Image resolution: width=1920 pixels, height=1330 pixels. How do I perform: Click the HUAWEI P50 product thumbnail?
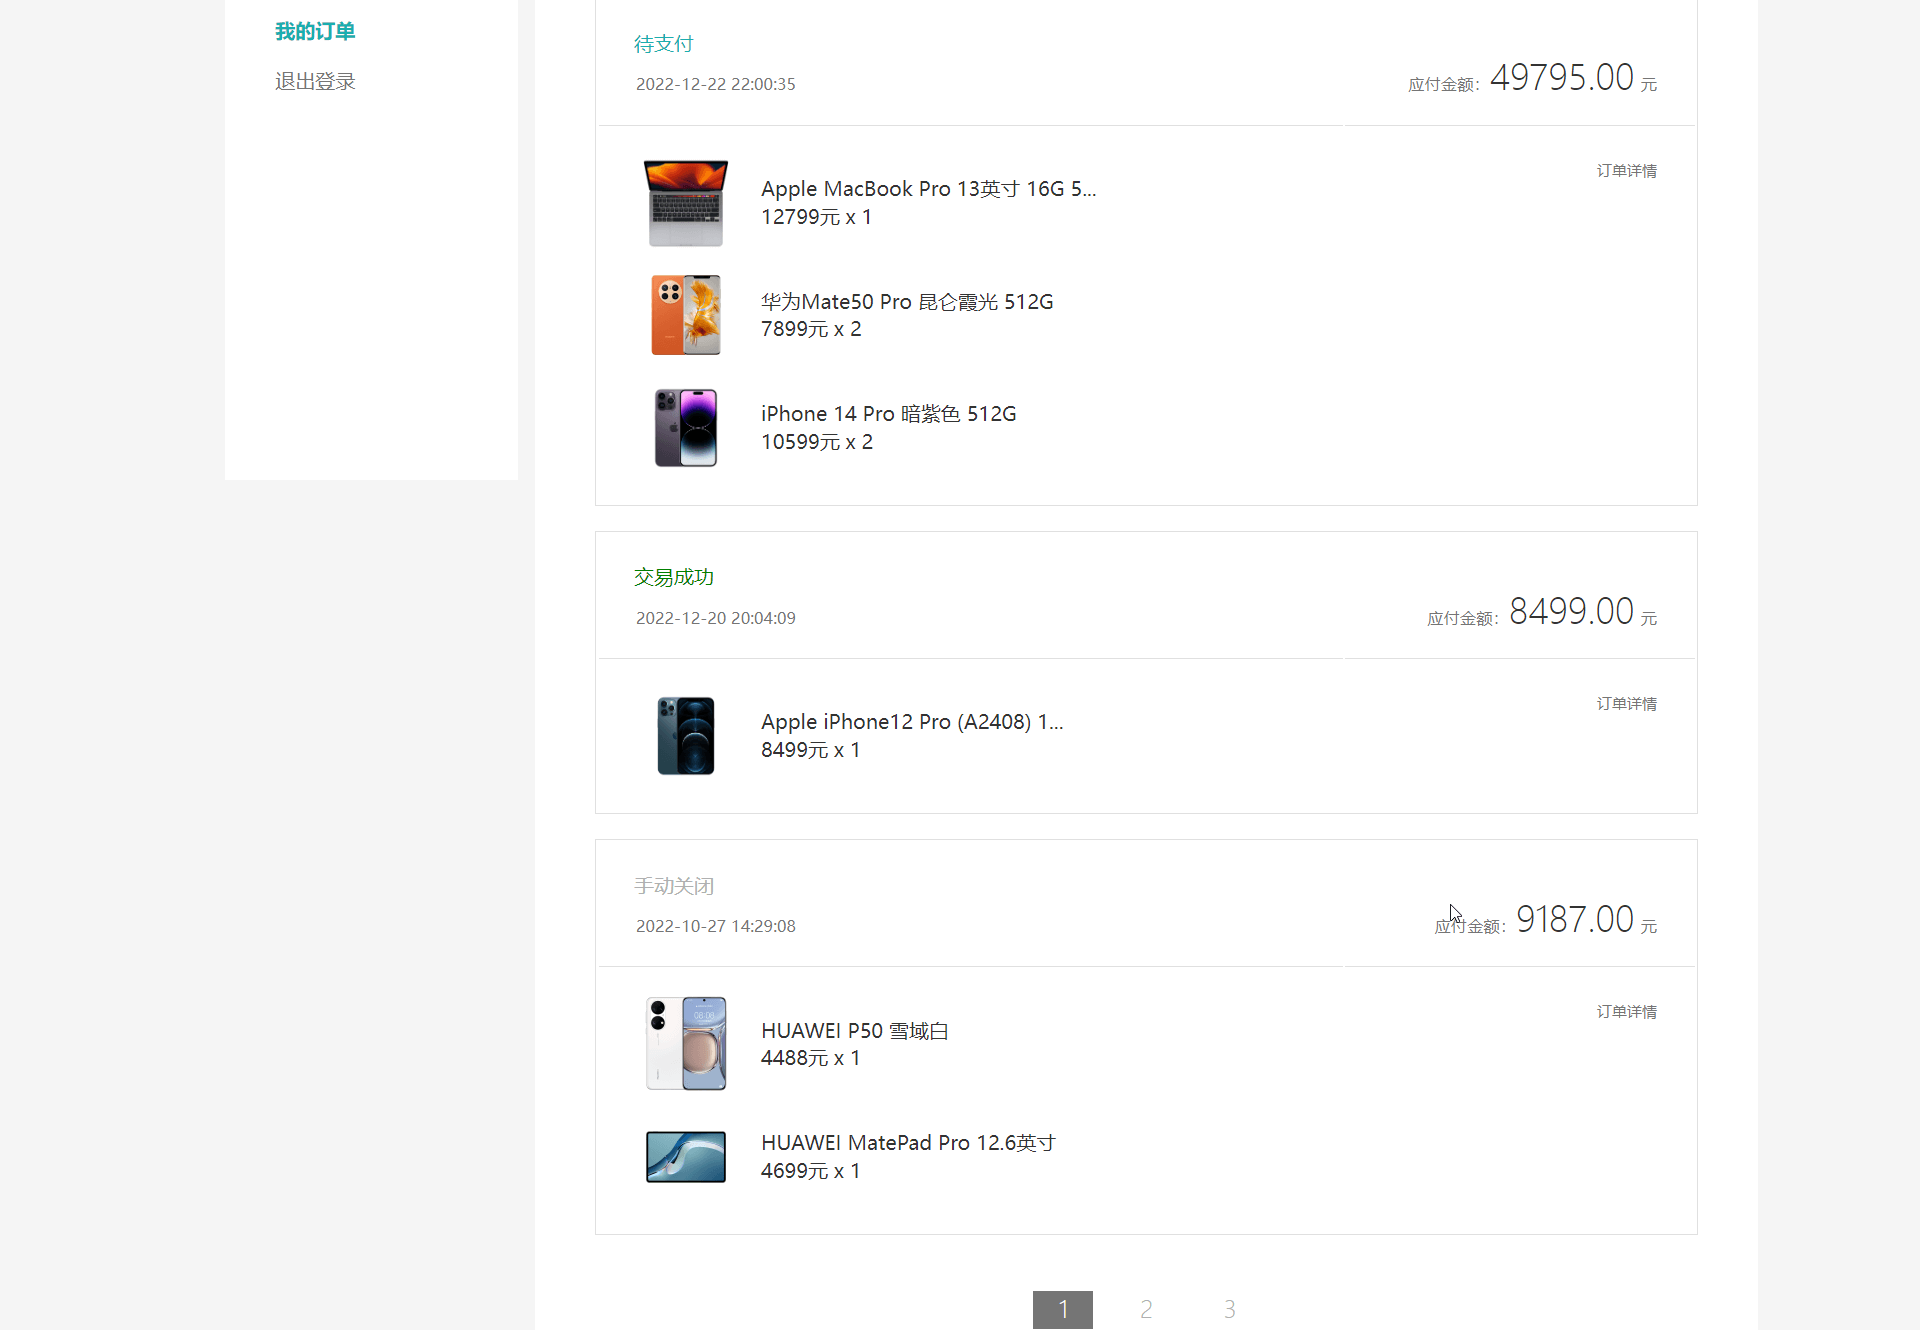pos(685,1043)
